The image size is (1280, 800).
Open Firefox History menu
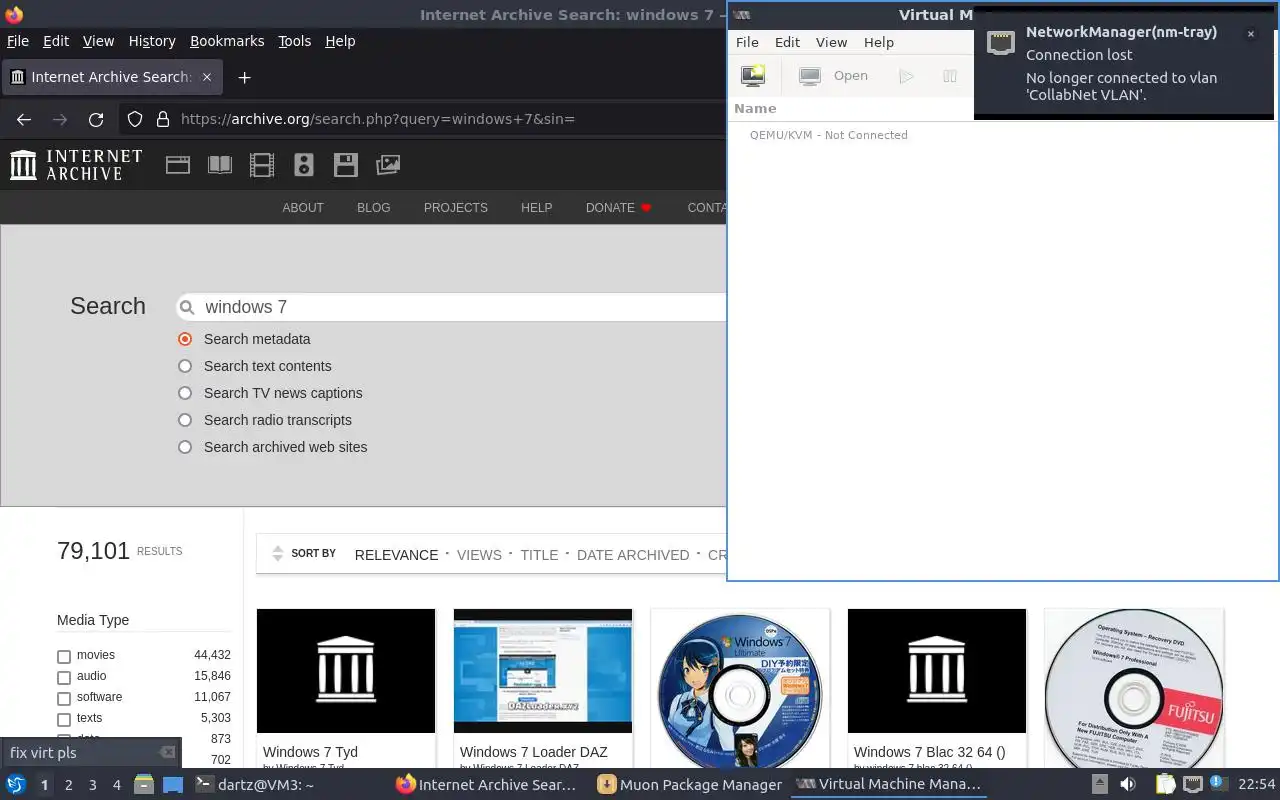click(x=152, y=41)
